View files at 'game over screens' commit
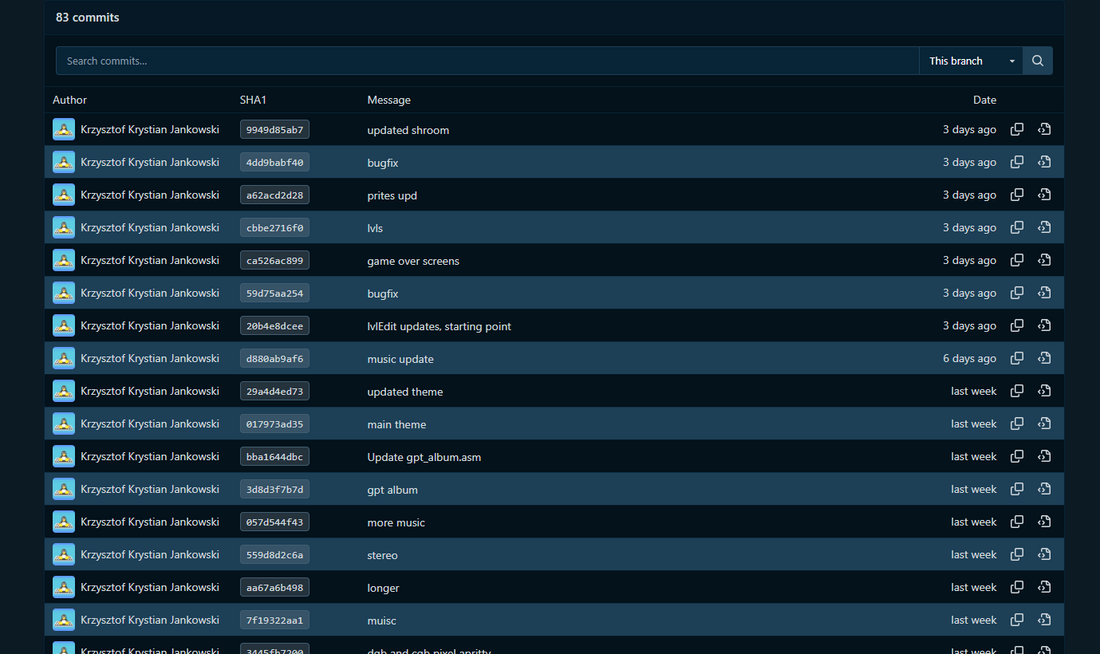The image size is (1100, 654). 1045,260
